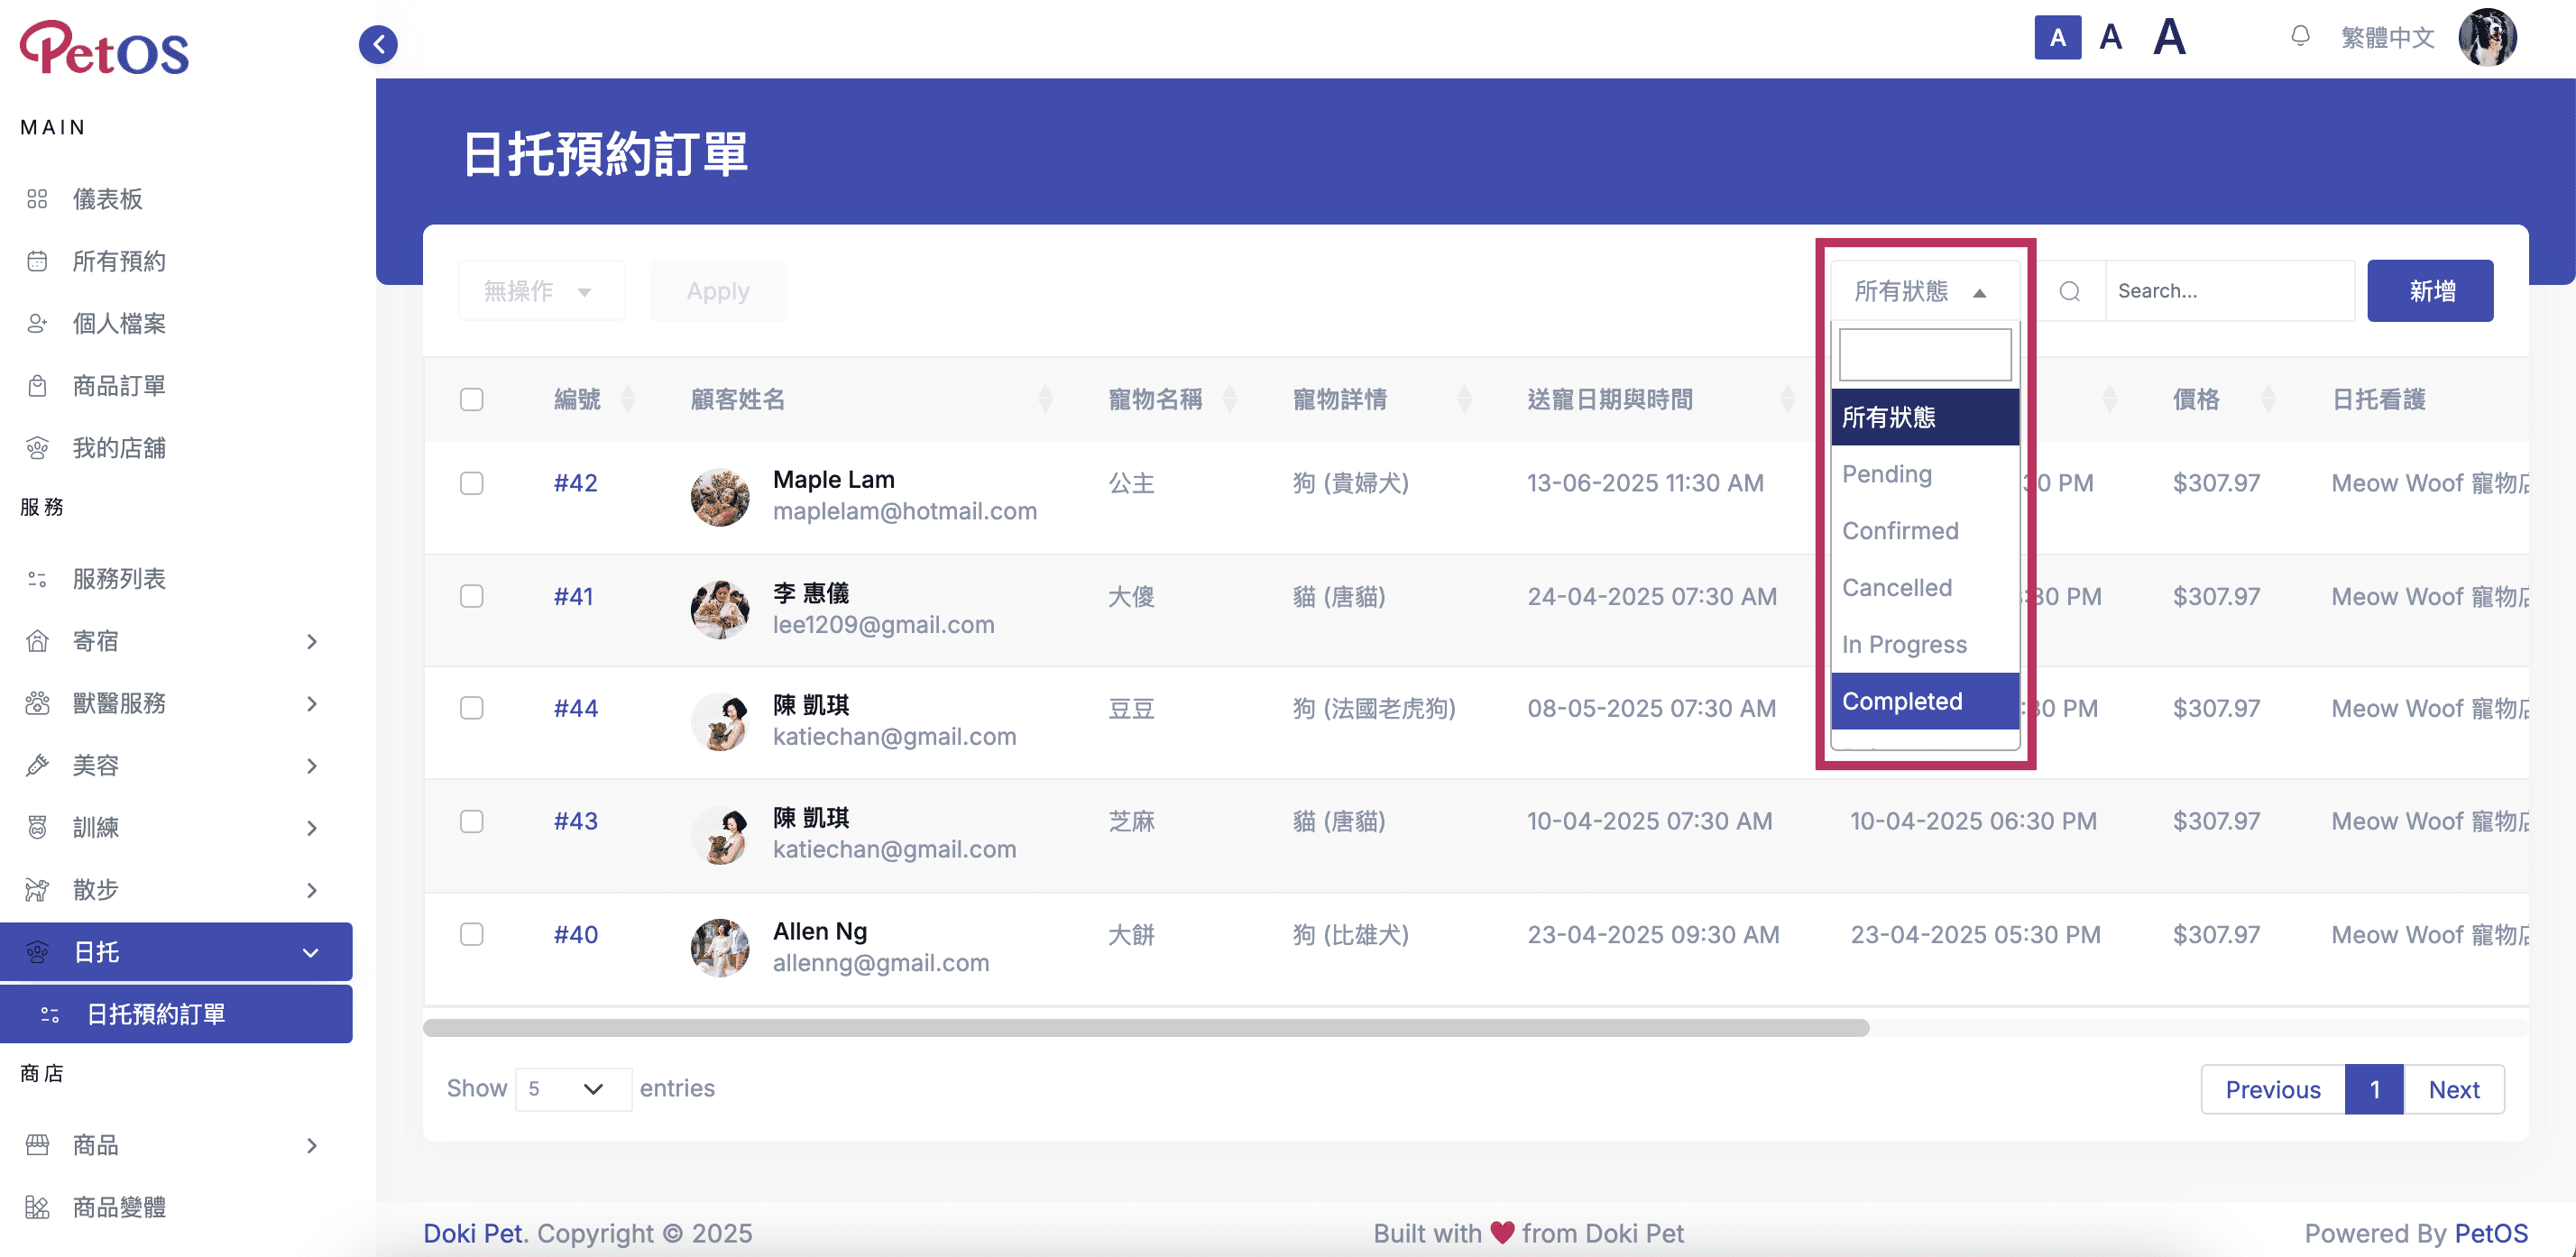2576x1257 pixels.
Task: Open the entries-per-page dropdown
Action: [x=573, y=1088]
